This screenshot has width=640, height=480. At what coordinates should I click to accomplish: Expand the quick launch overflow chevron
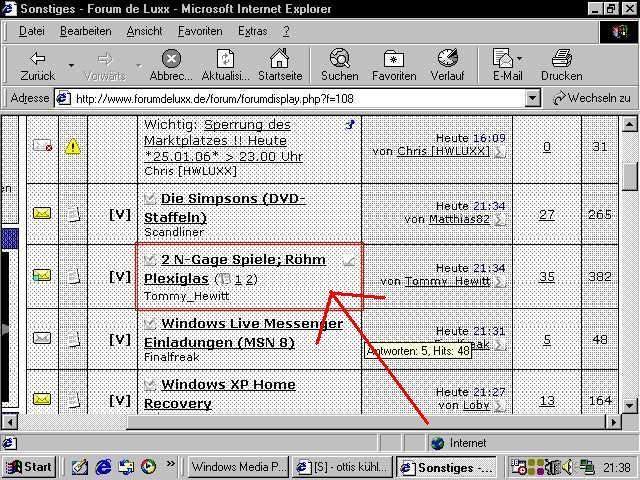pos(170,464)
